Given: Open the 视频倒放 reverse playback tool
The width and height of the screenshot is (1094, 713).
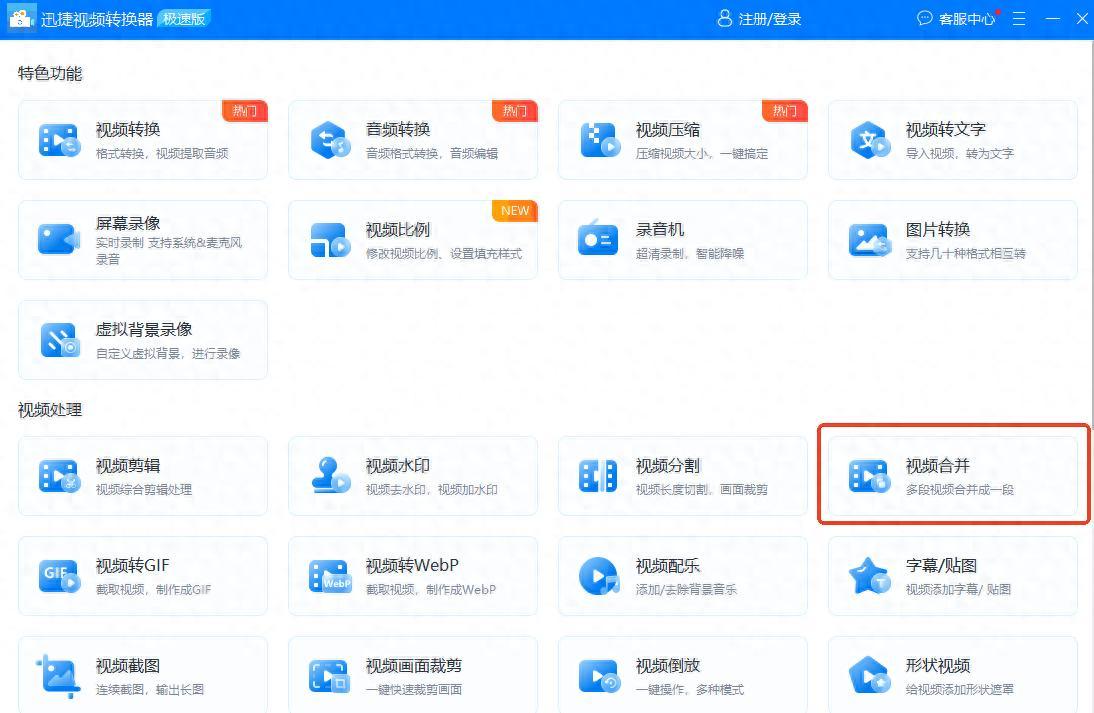Looking at the screenshot, I should [x=682, y=676].
